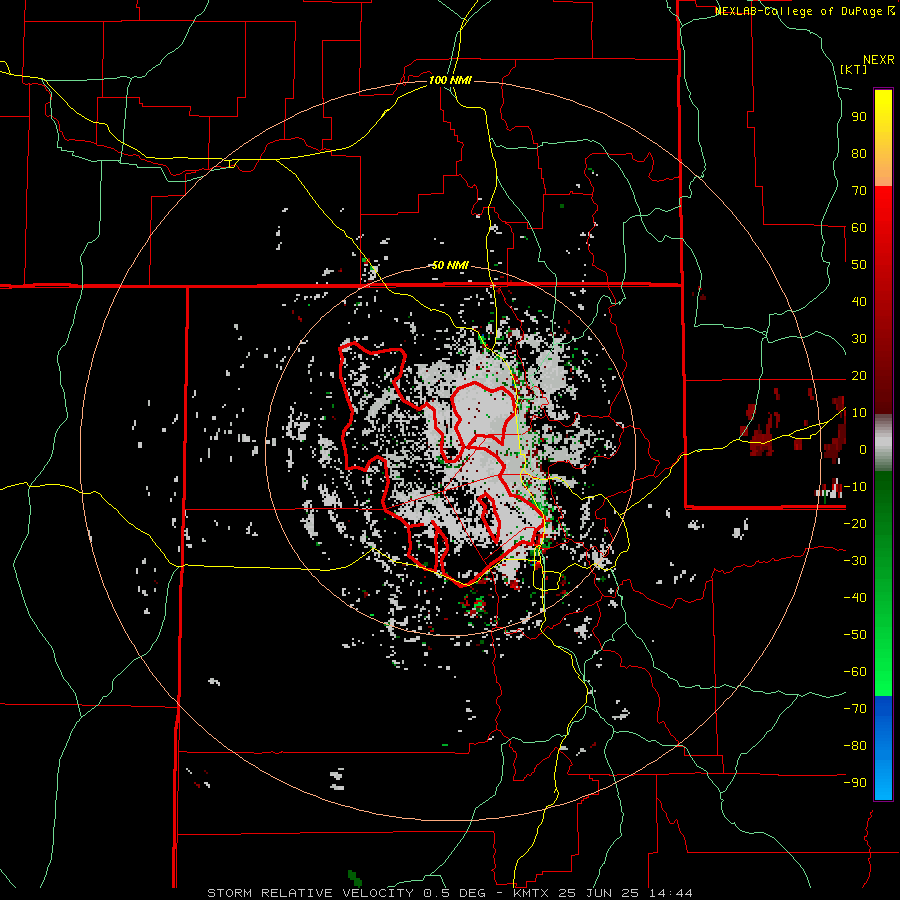Click the -80 knot value on the scale
The width and height of the screenshot is (900, 900).
(x=855, y=746)
